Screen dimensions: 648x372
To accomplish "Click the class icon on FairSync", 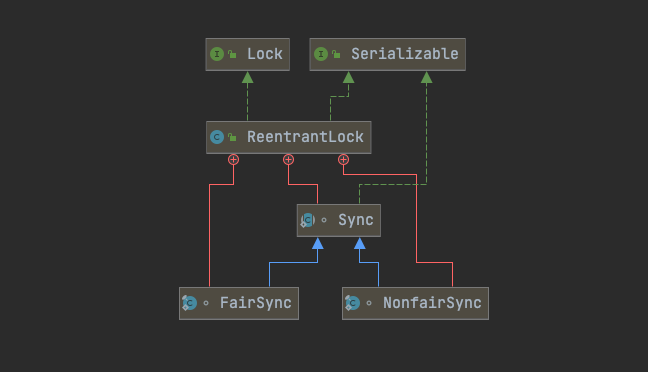I will click(189, 303).
